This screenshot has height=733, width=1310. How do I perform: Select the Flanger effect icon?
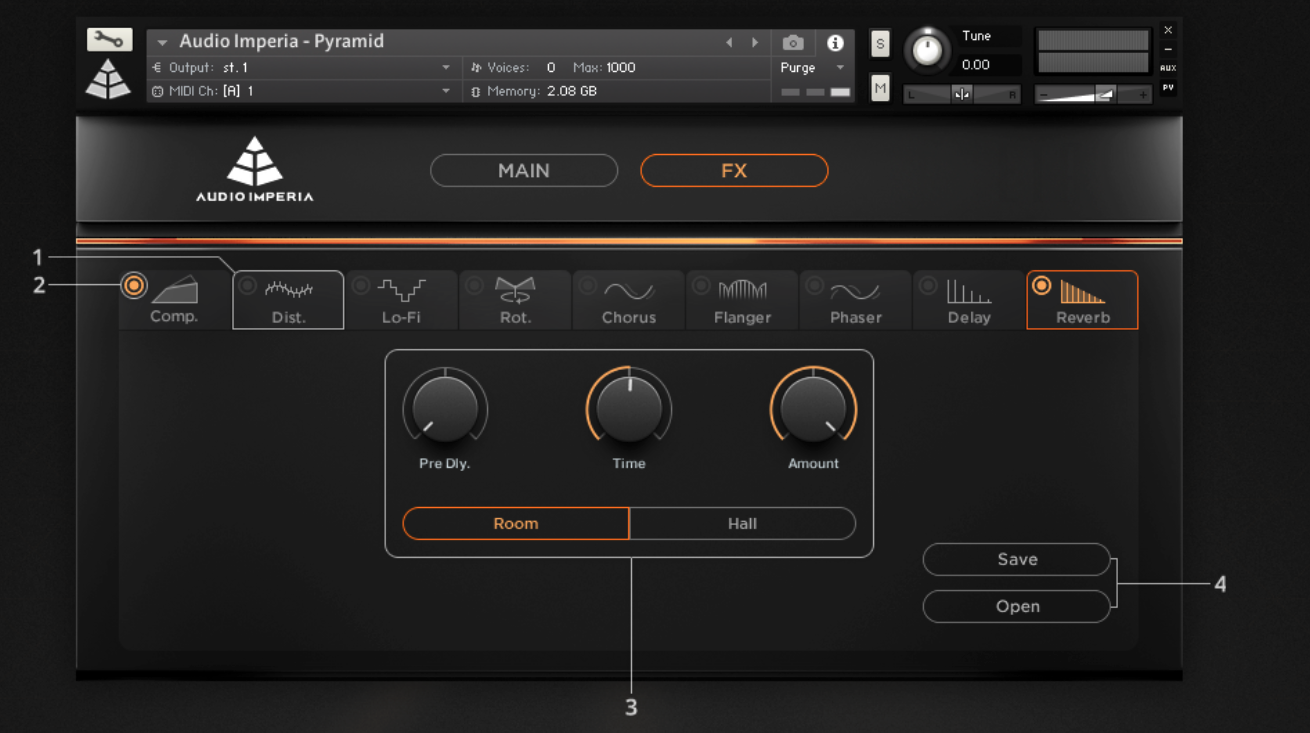(742, 299)
